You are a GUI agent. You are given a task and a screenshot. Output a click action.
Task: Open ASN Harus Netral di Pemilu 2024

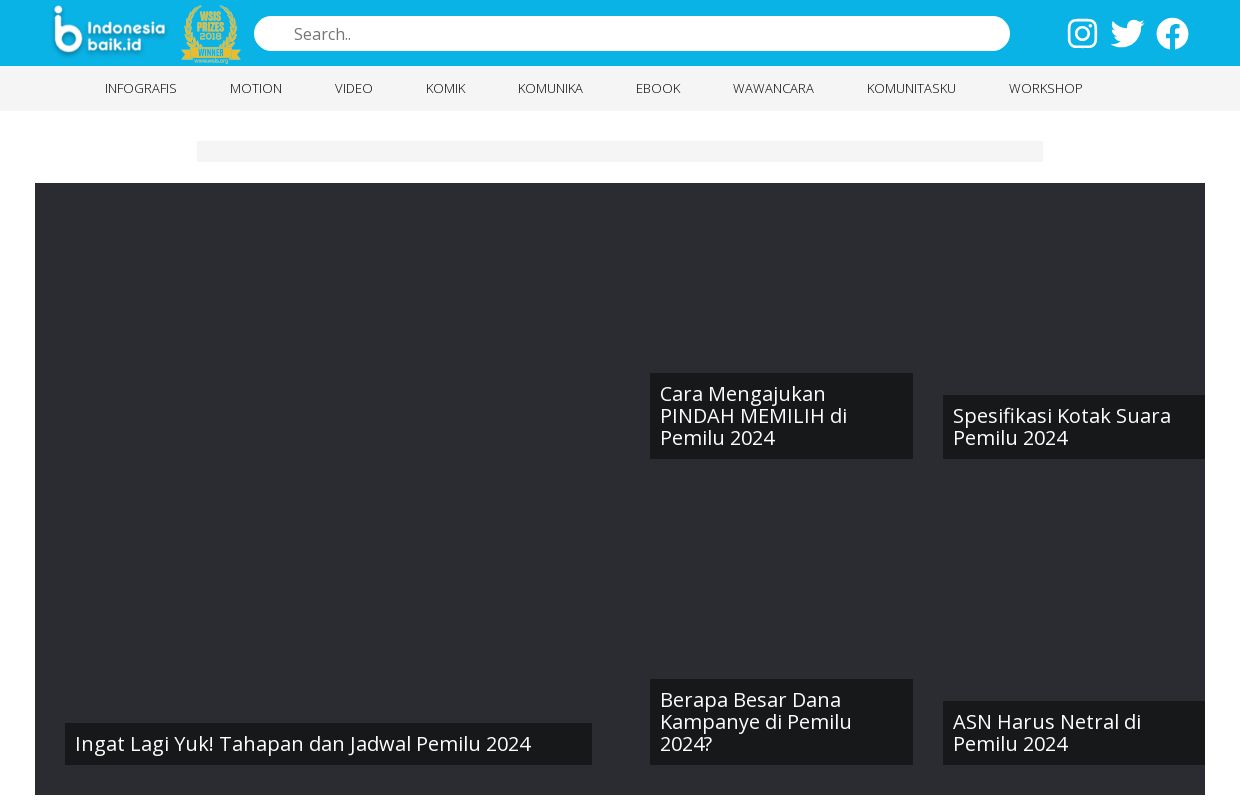(1047, 733)
